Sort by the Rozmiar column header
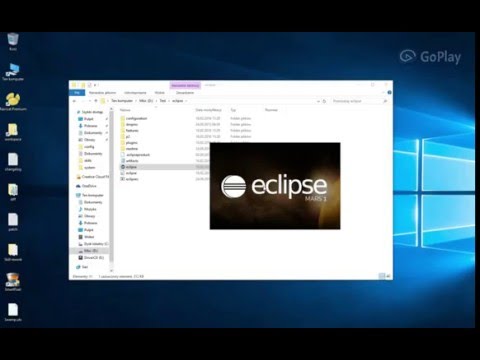 click(x=271, y=110)
